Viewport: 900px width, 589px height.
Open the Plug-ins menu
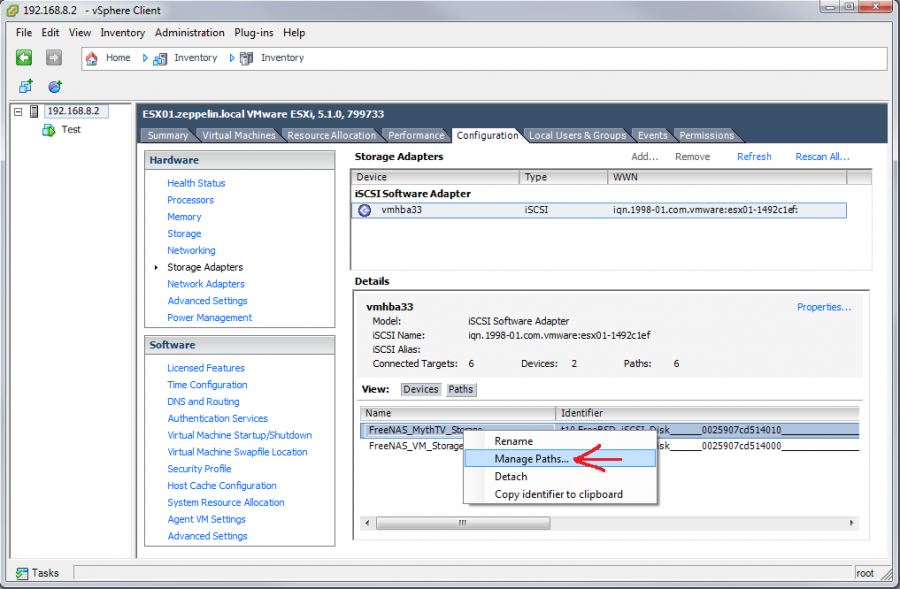254,33
